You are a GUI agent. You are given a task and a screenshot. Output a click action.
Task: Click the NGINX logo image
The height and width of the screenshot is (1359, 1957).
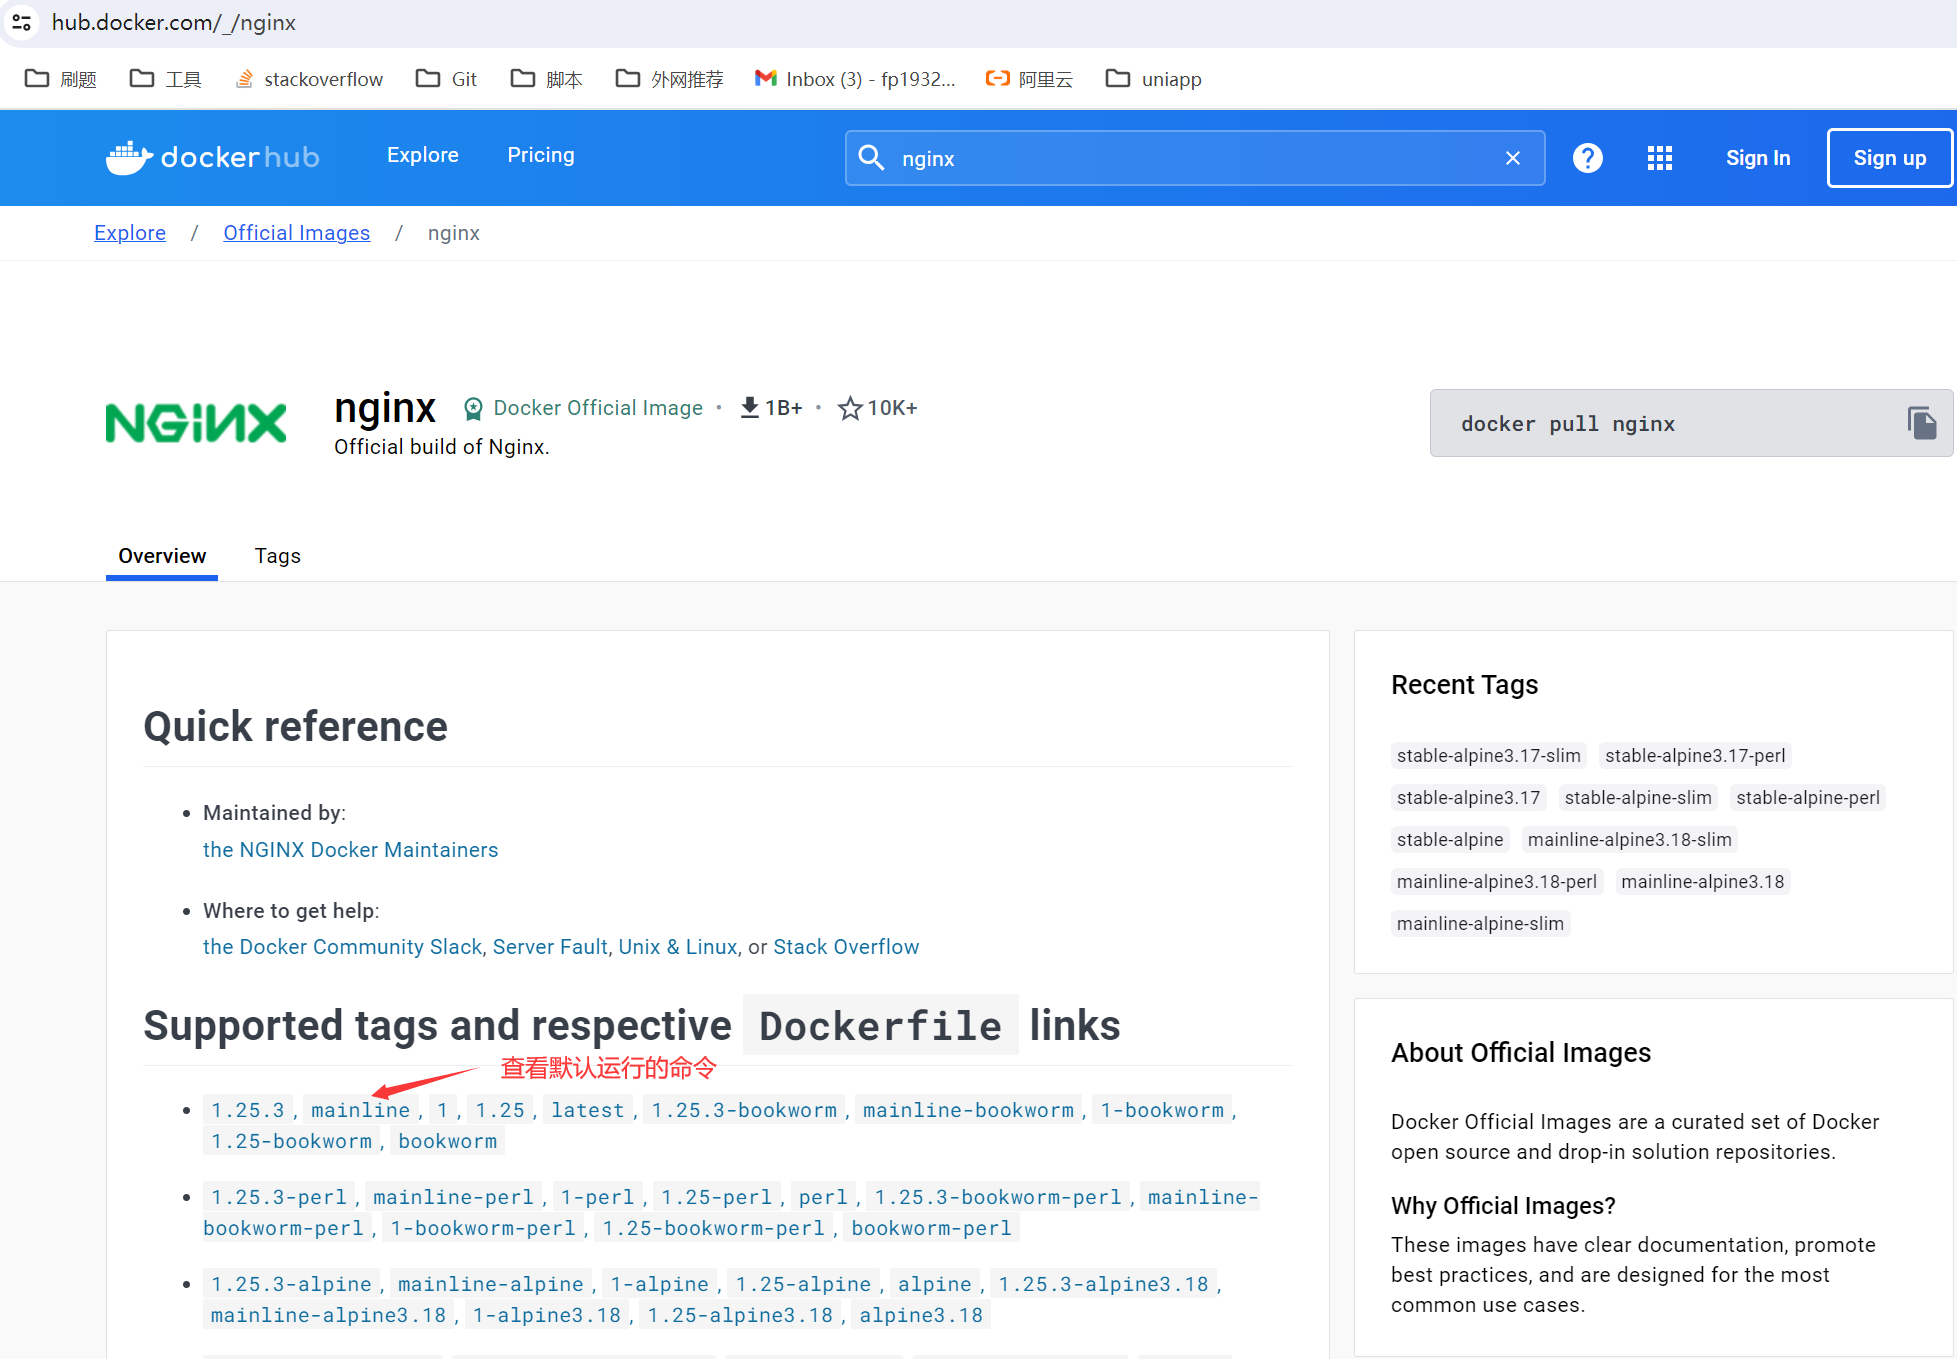tap(196, 423)
